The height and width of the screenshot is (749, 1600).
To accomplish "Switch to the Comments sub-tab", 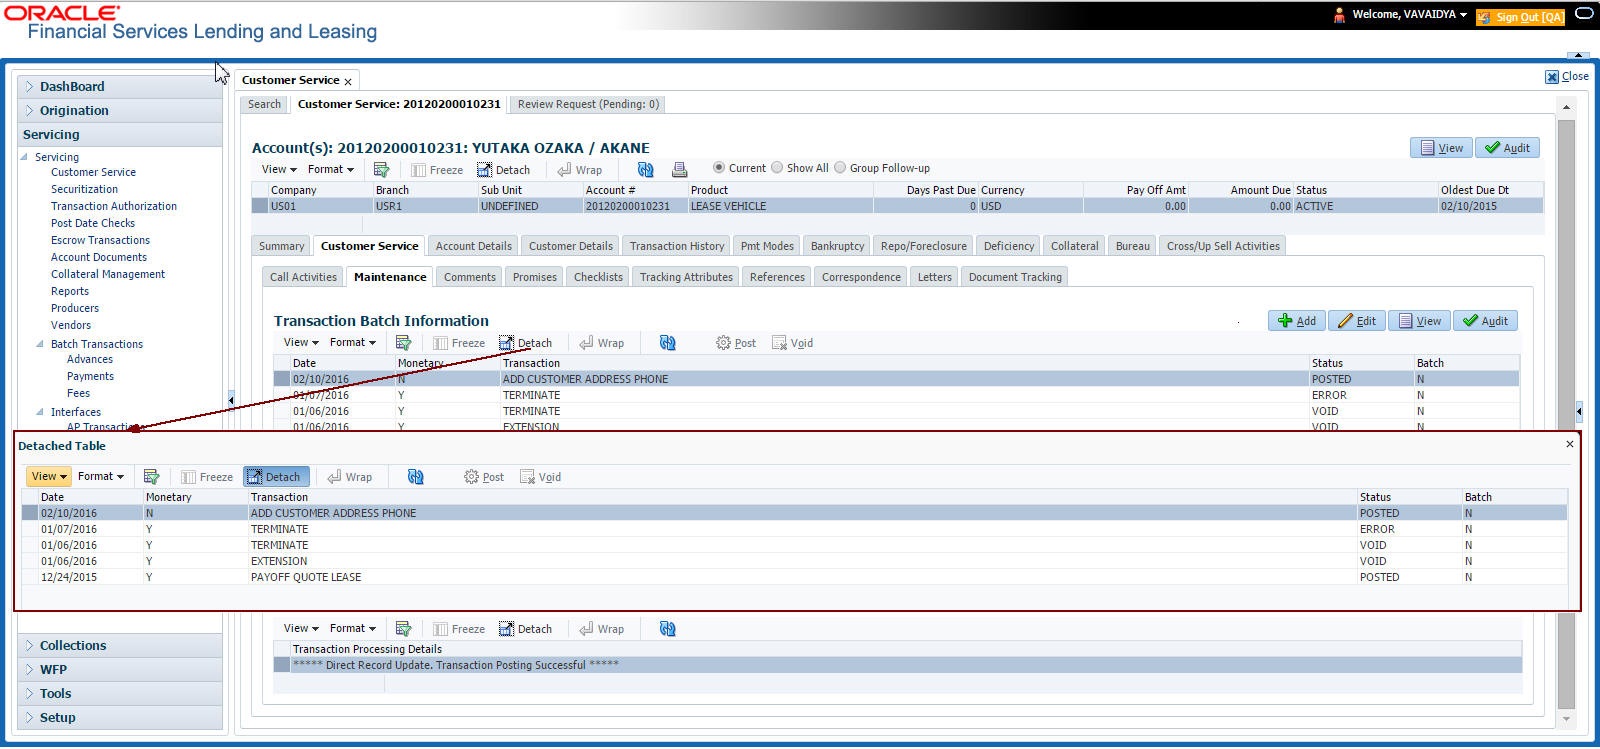I will pos(469,277).
